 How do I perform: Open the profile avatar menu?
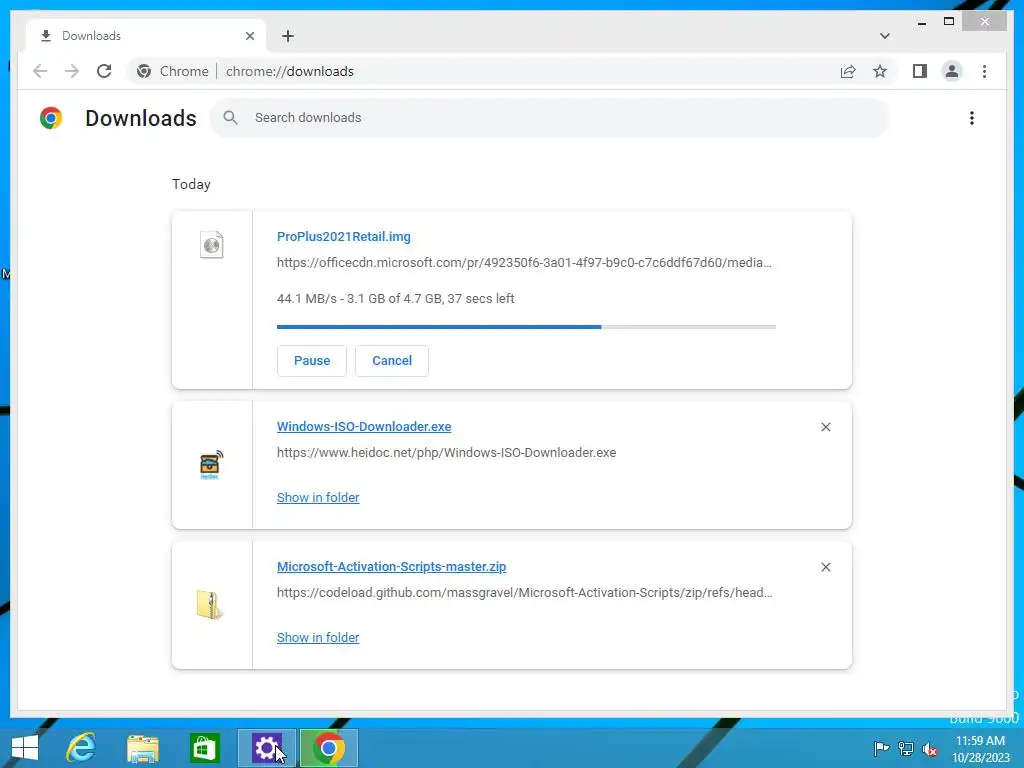pos(952,71)
